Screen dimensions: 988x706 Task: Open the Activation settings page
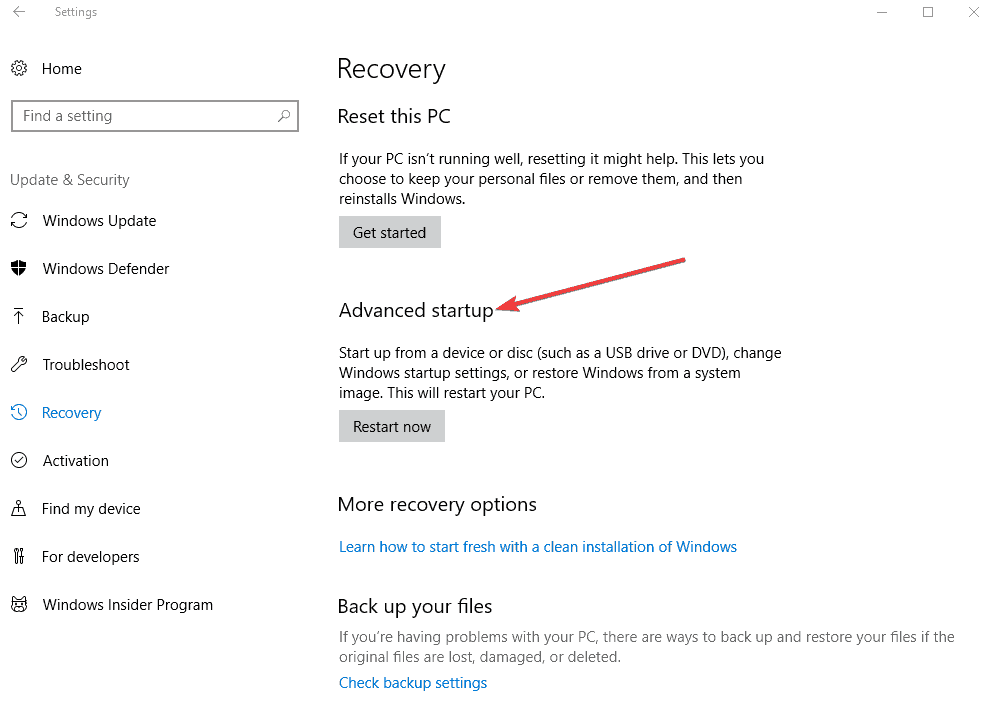tap(76, 461)
